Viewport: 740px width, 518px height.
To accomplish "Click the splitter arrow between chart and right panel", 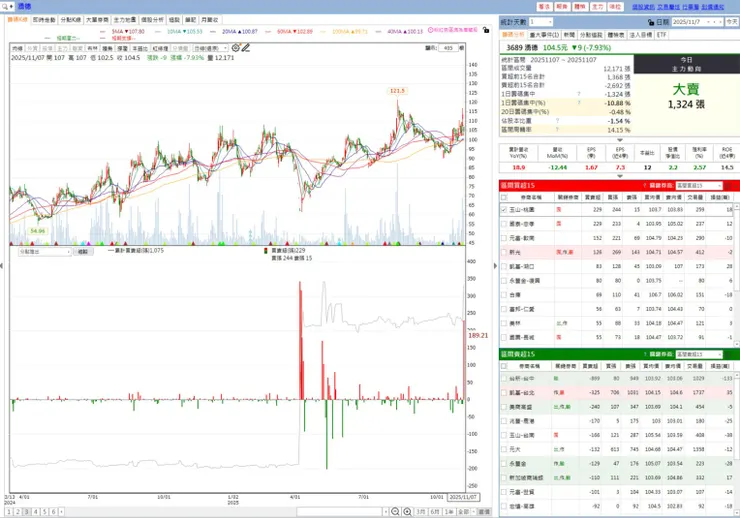I will [496, 266].
